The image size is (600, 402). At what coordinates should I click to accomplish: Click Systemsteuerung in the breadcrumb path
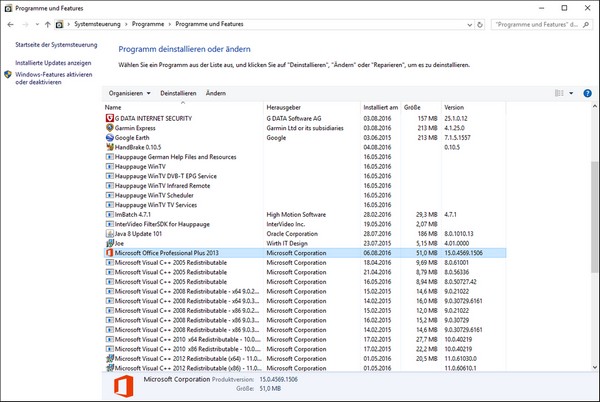pyautogui.click(x=97, y=24)
